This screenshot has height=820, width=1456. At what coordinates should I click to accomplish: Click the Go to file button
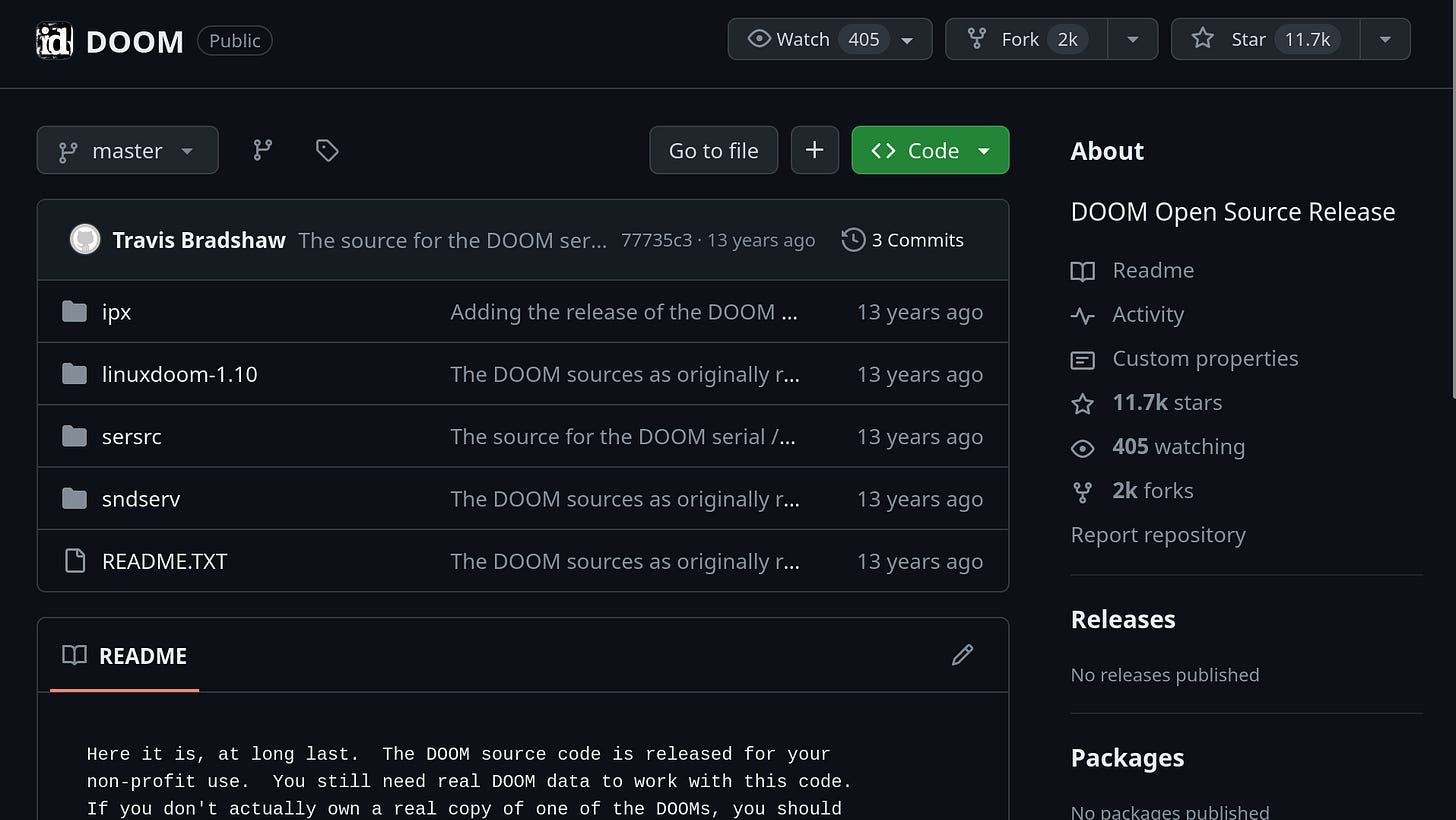click(714, 150)
